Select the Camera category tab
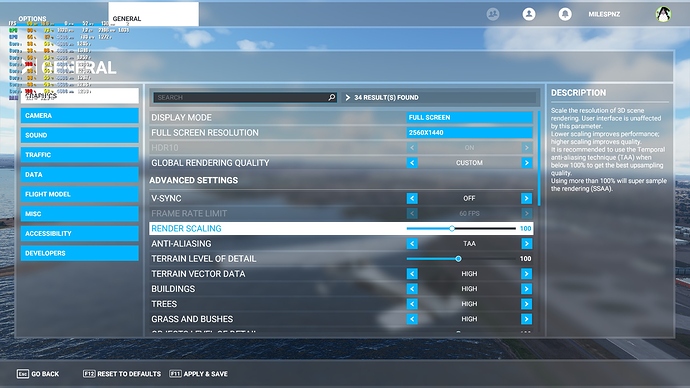The height and width of the screenshot is (388, 690). 80,116
